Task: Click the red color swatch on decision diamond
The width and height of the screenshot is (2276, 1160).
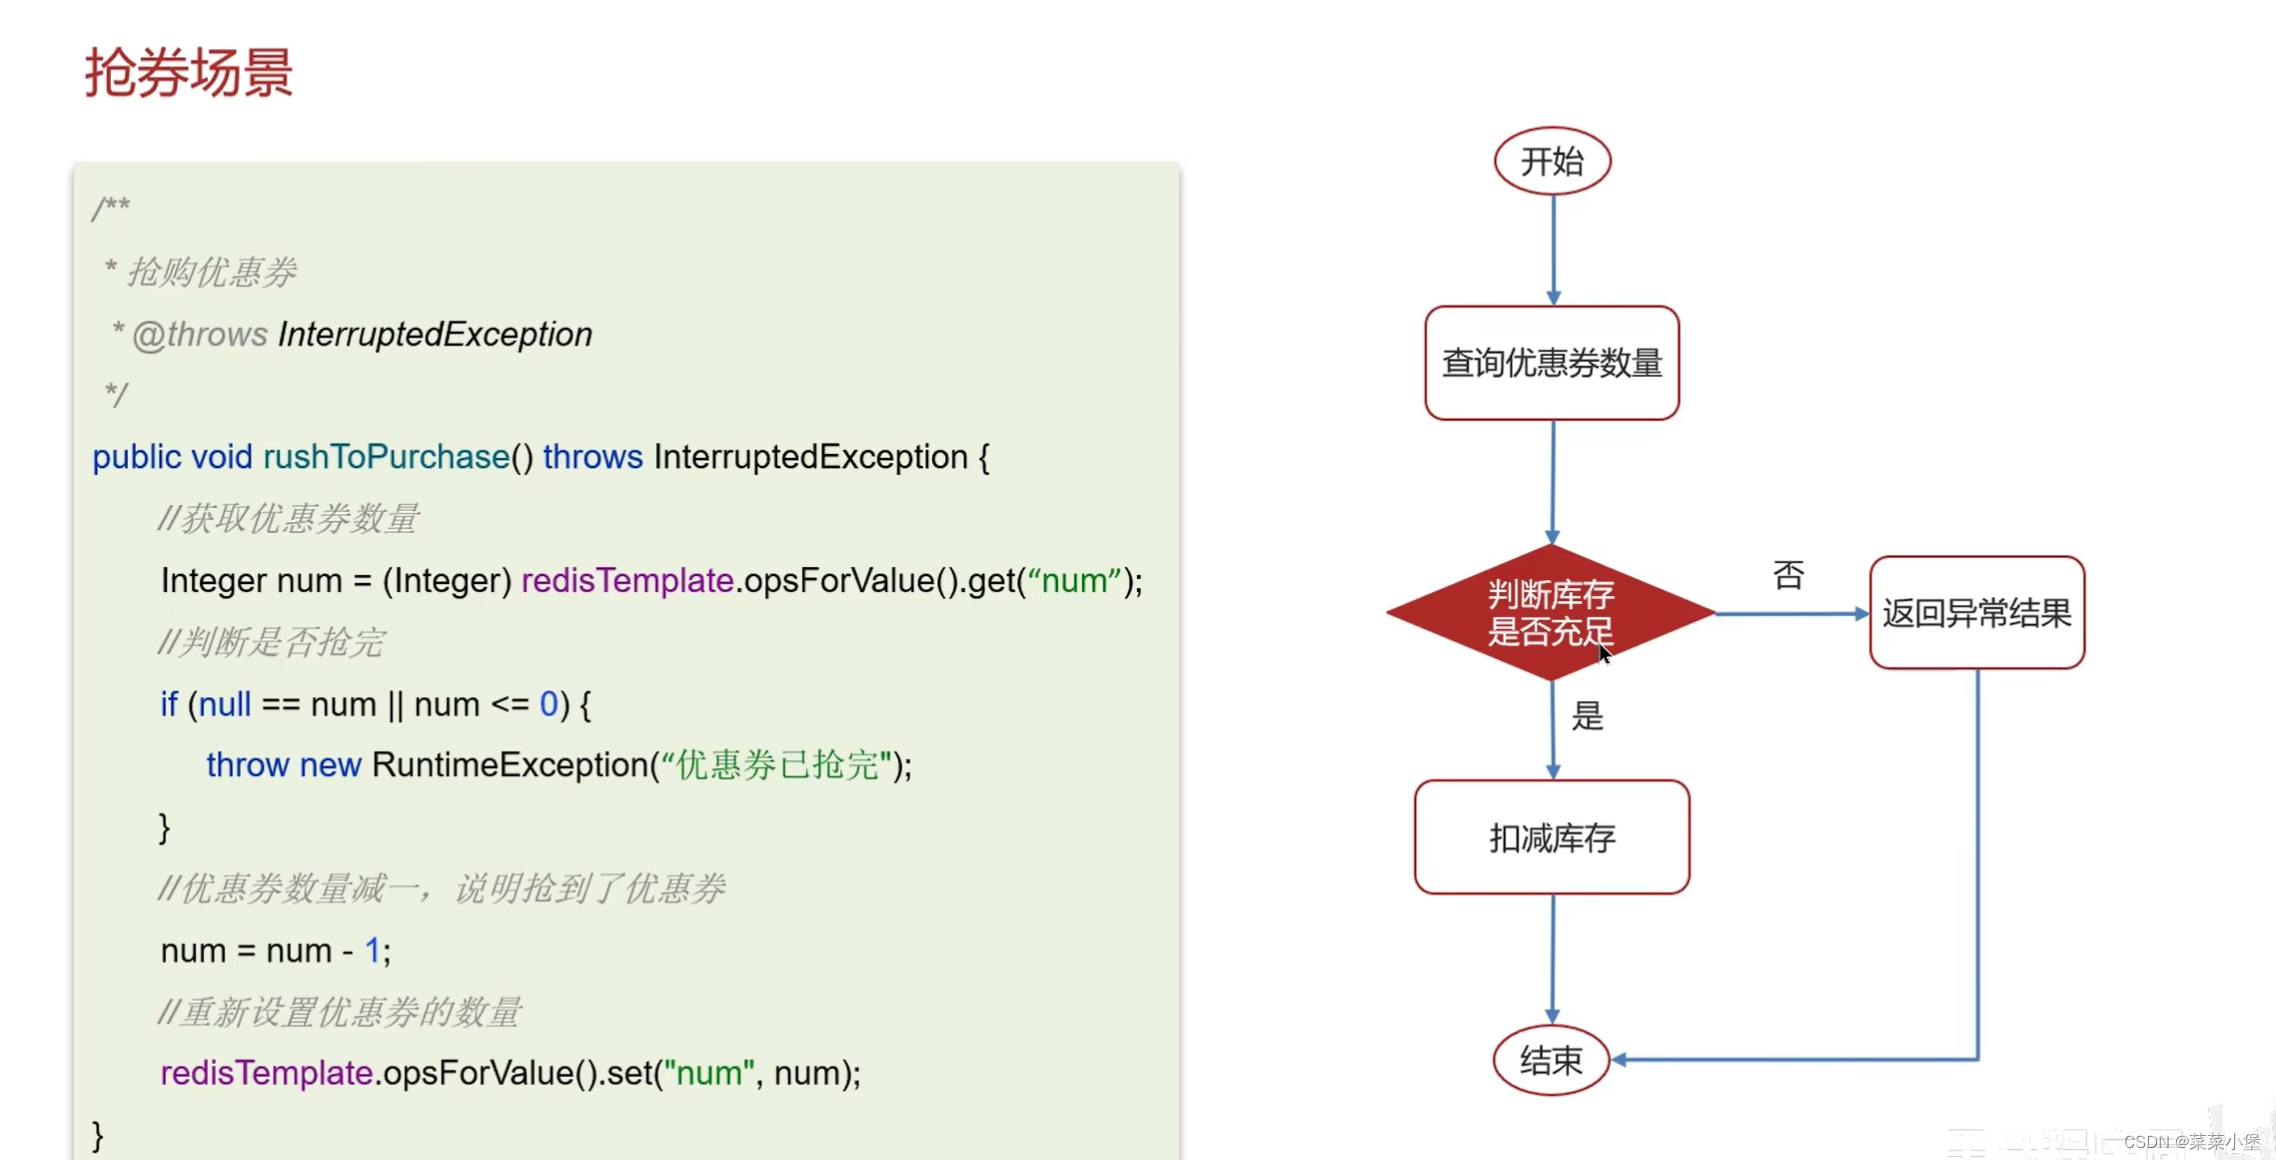Action: 1551,613
